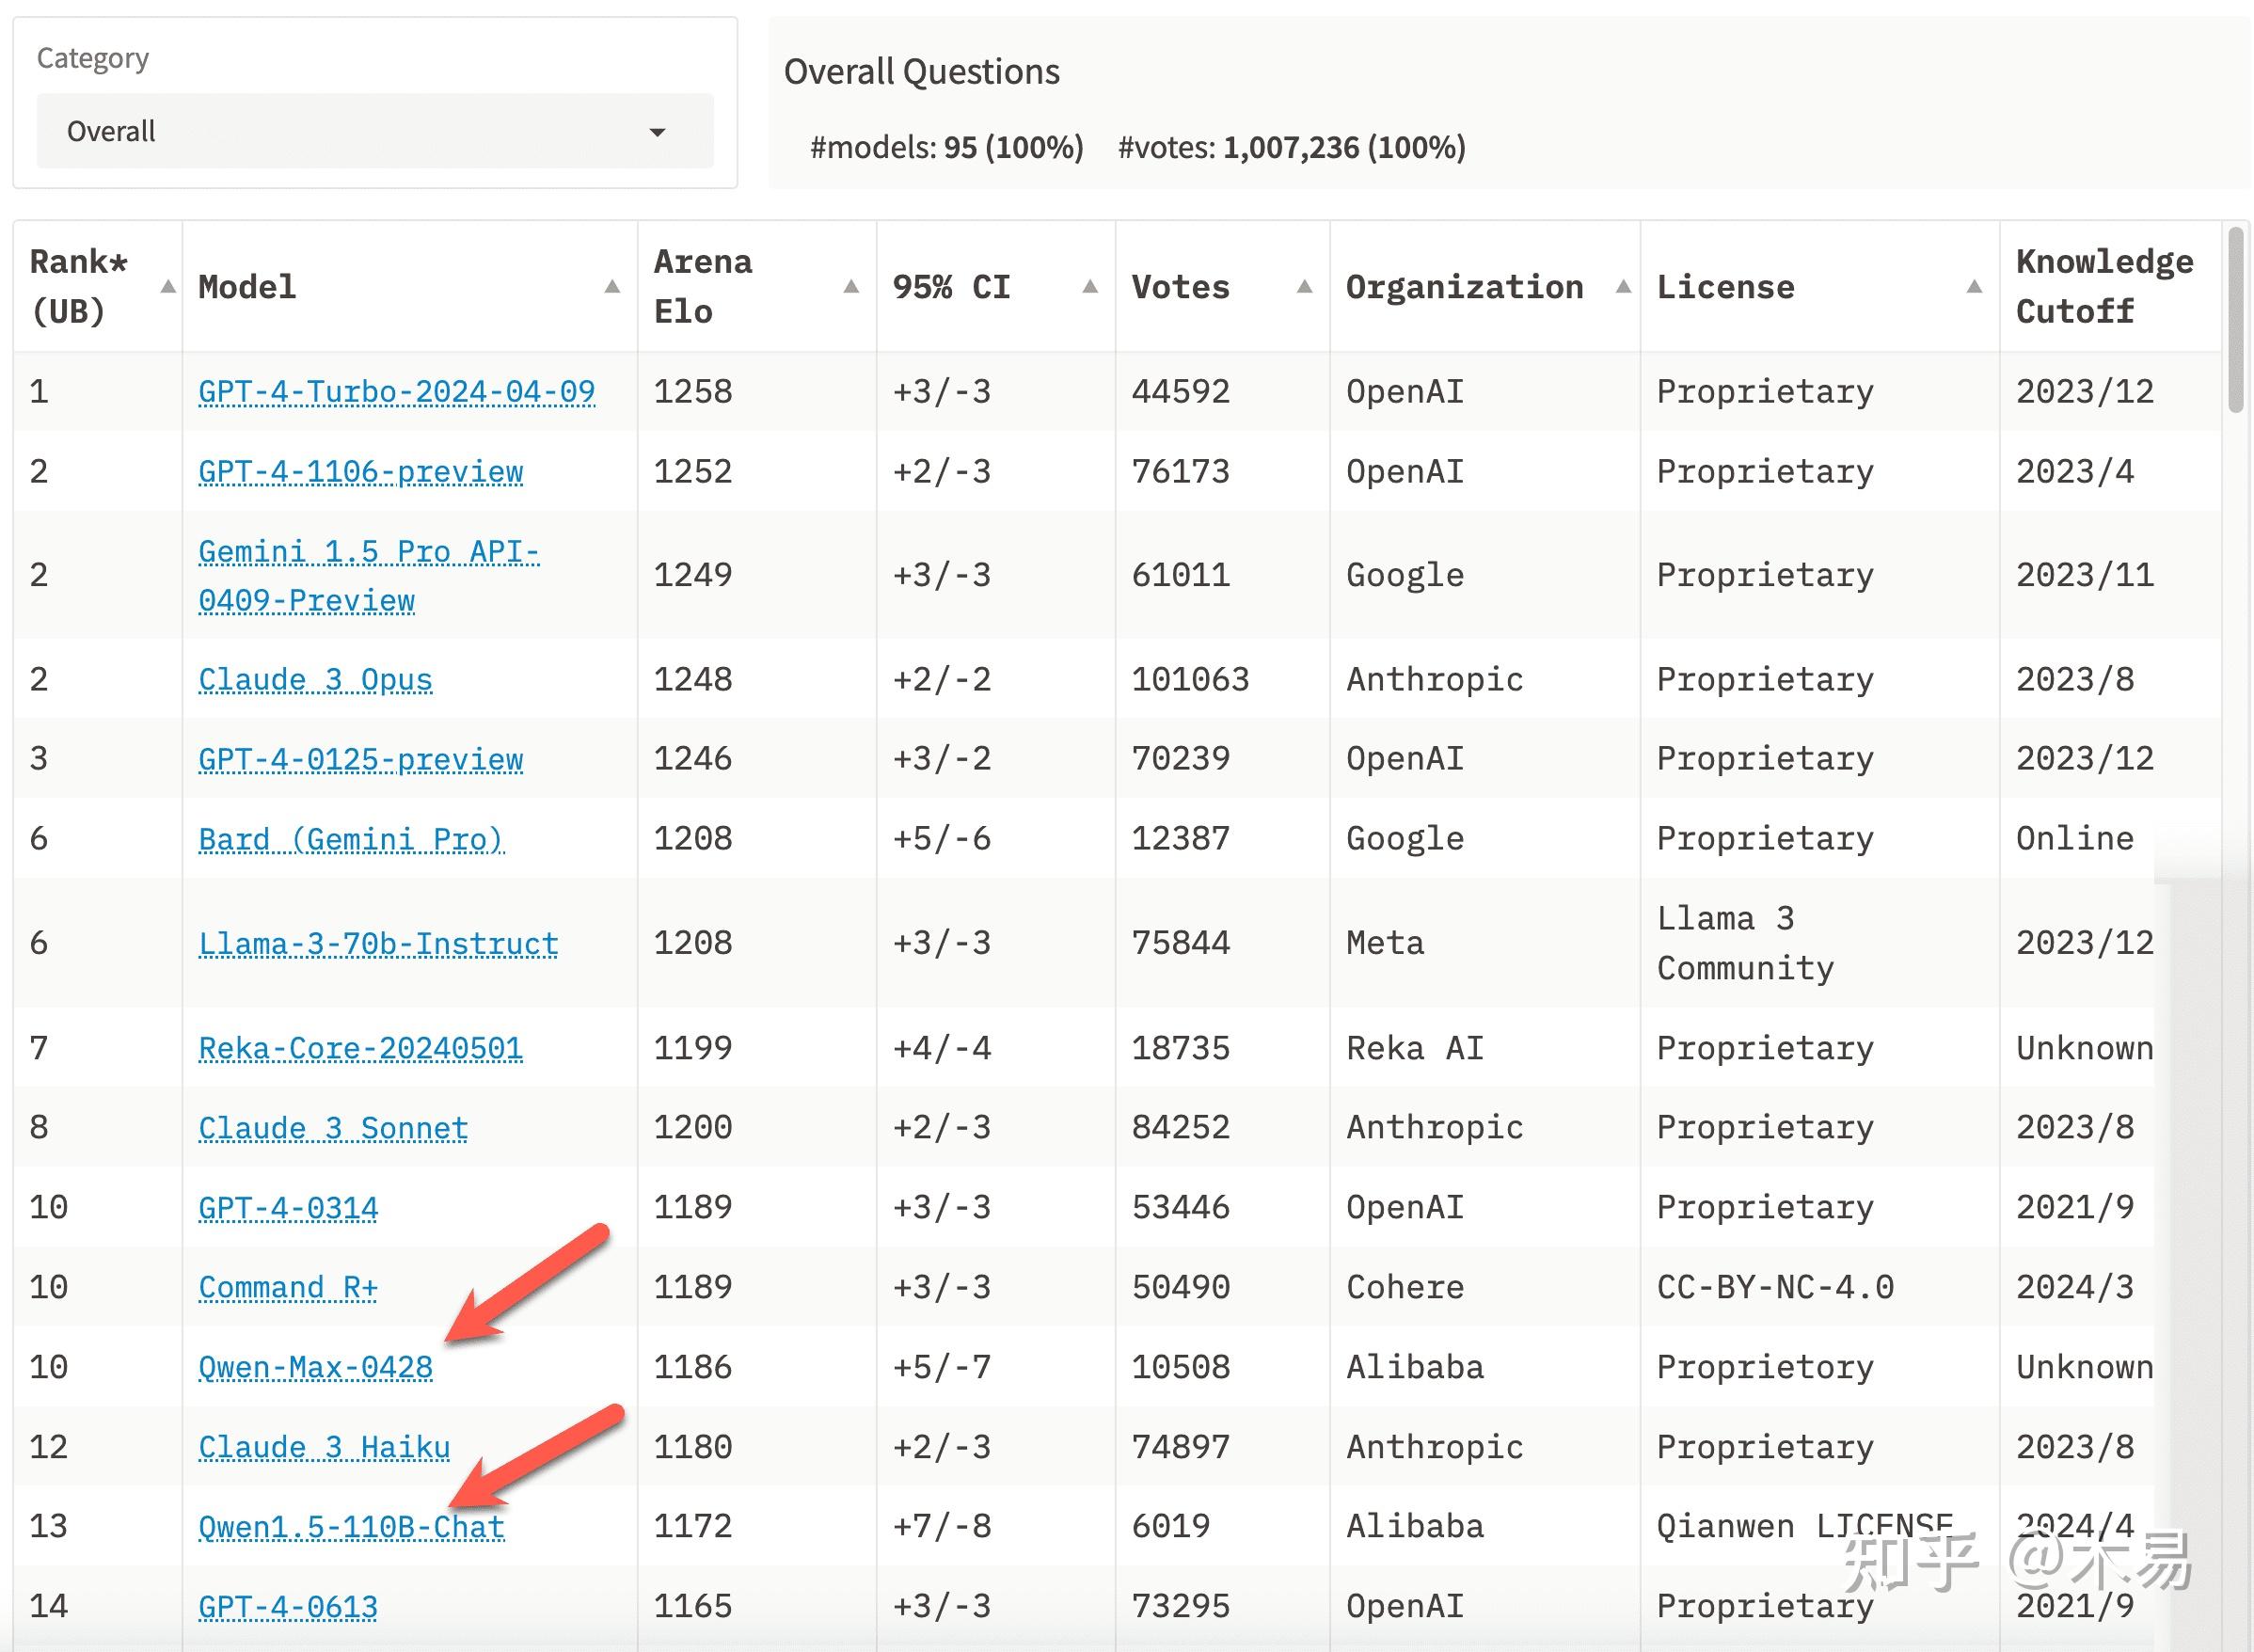Click the table's vertical scrollbar thumb
Screen dimensions: 2254x1652
(x=2236, y=320)
